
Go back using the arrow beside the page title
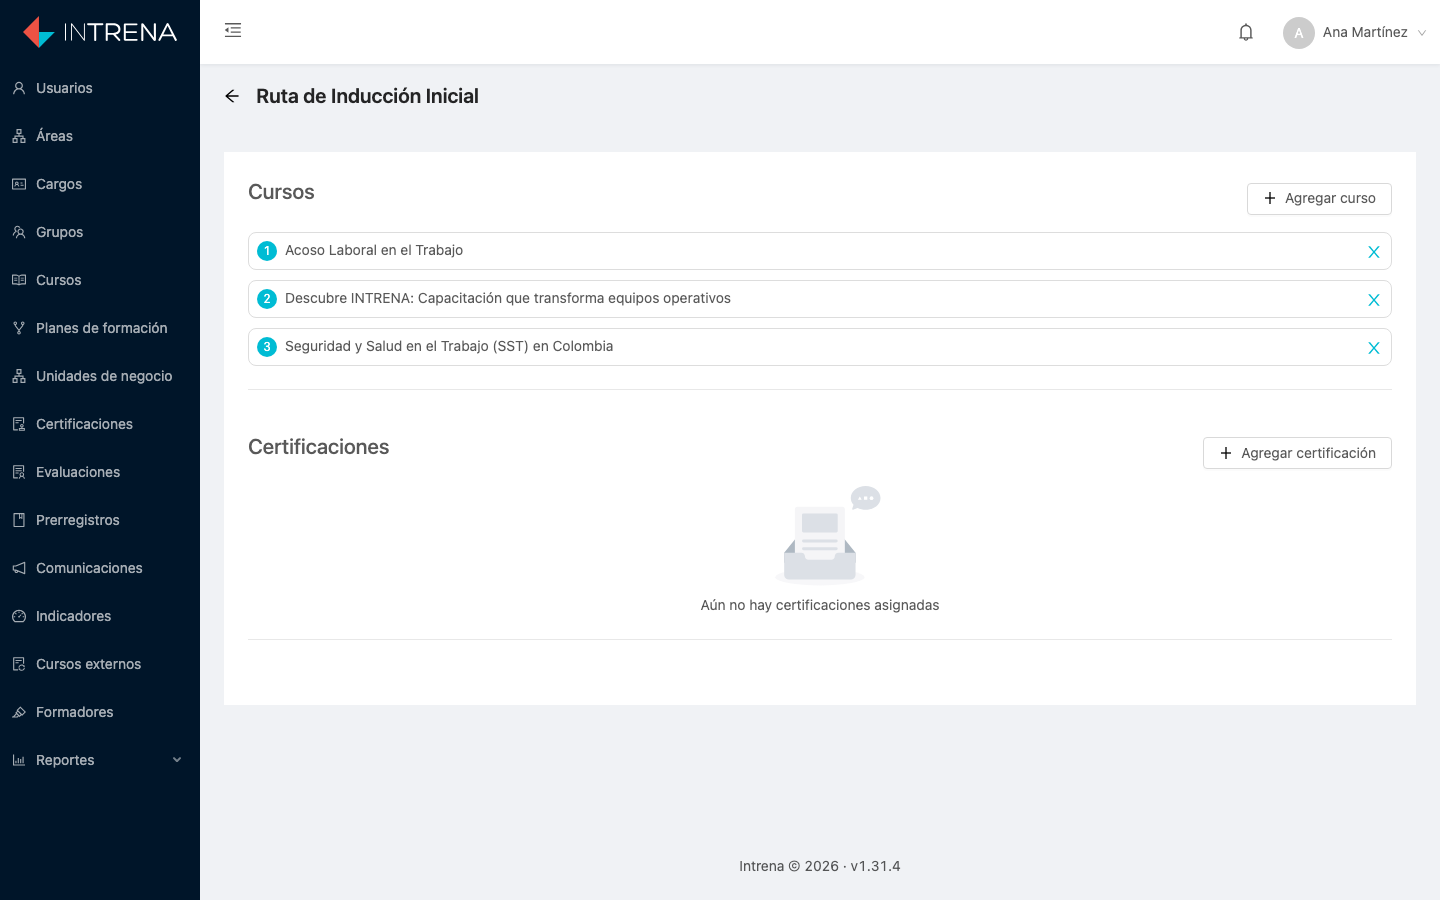(232, 96)
